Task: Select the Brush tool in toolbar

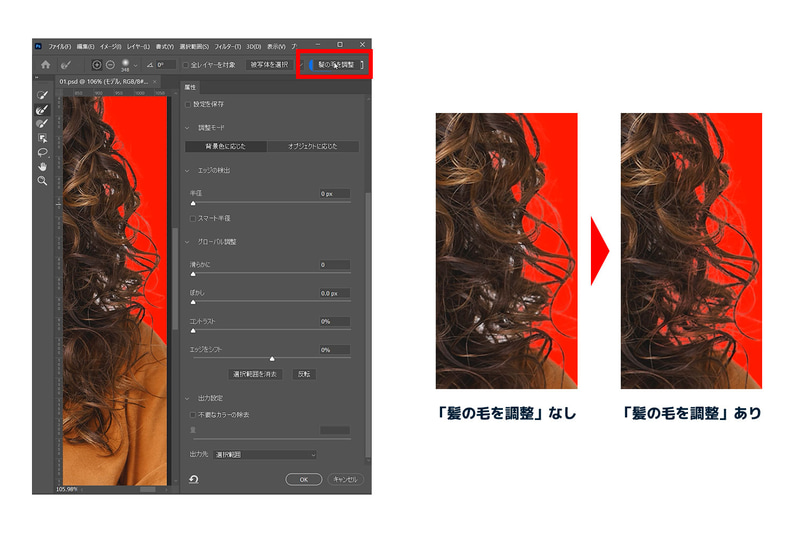Action: pyautogui.click(x=42, y=123)
